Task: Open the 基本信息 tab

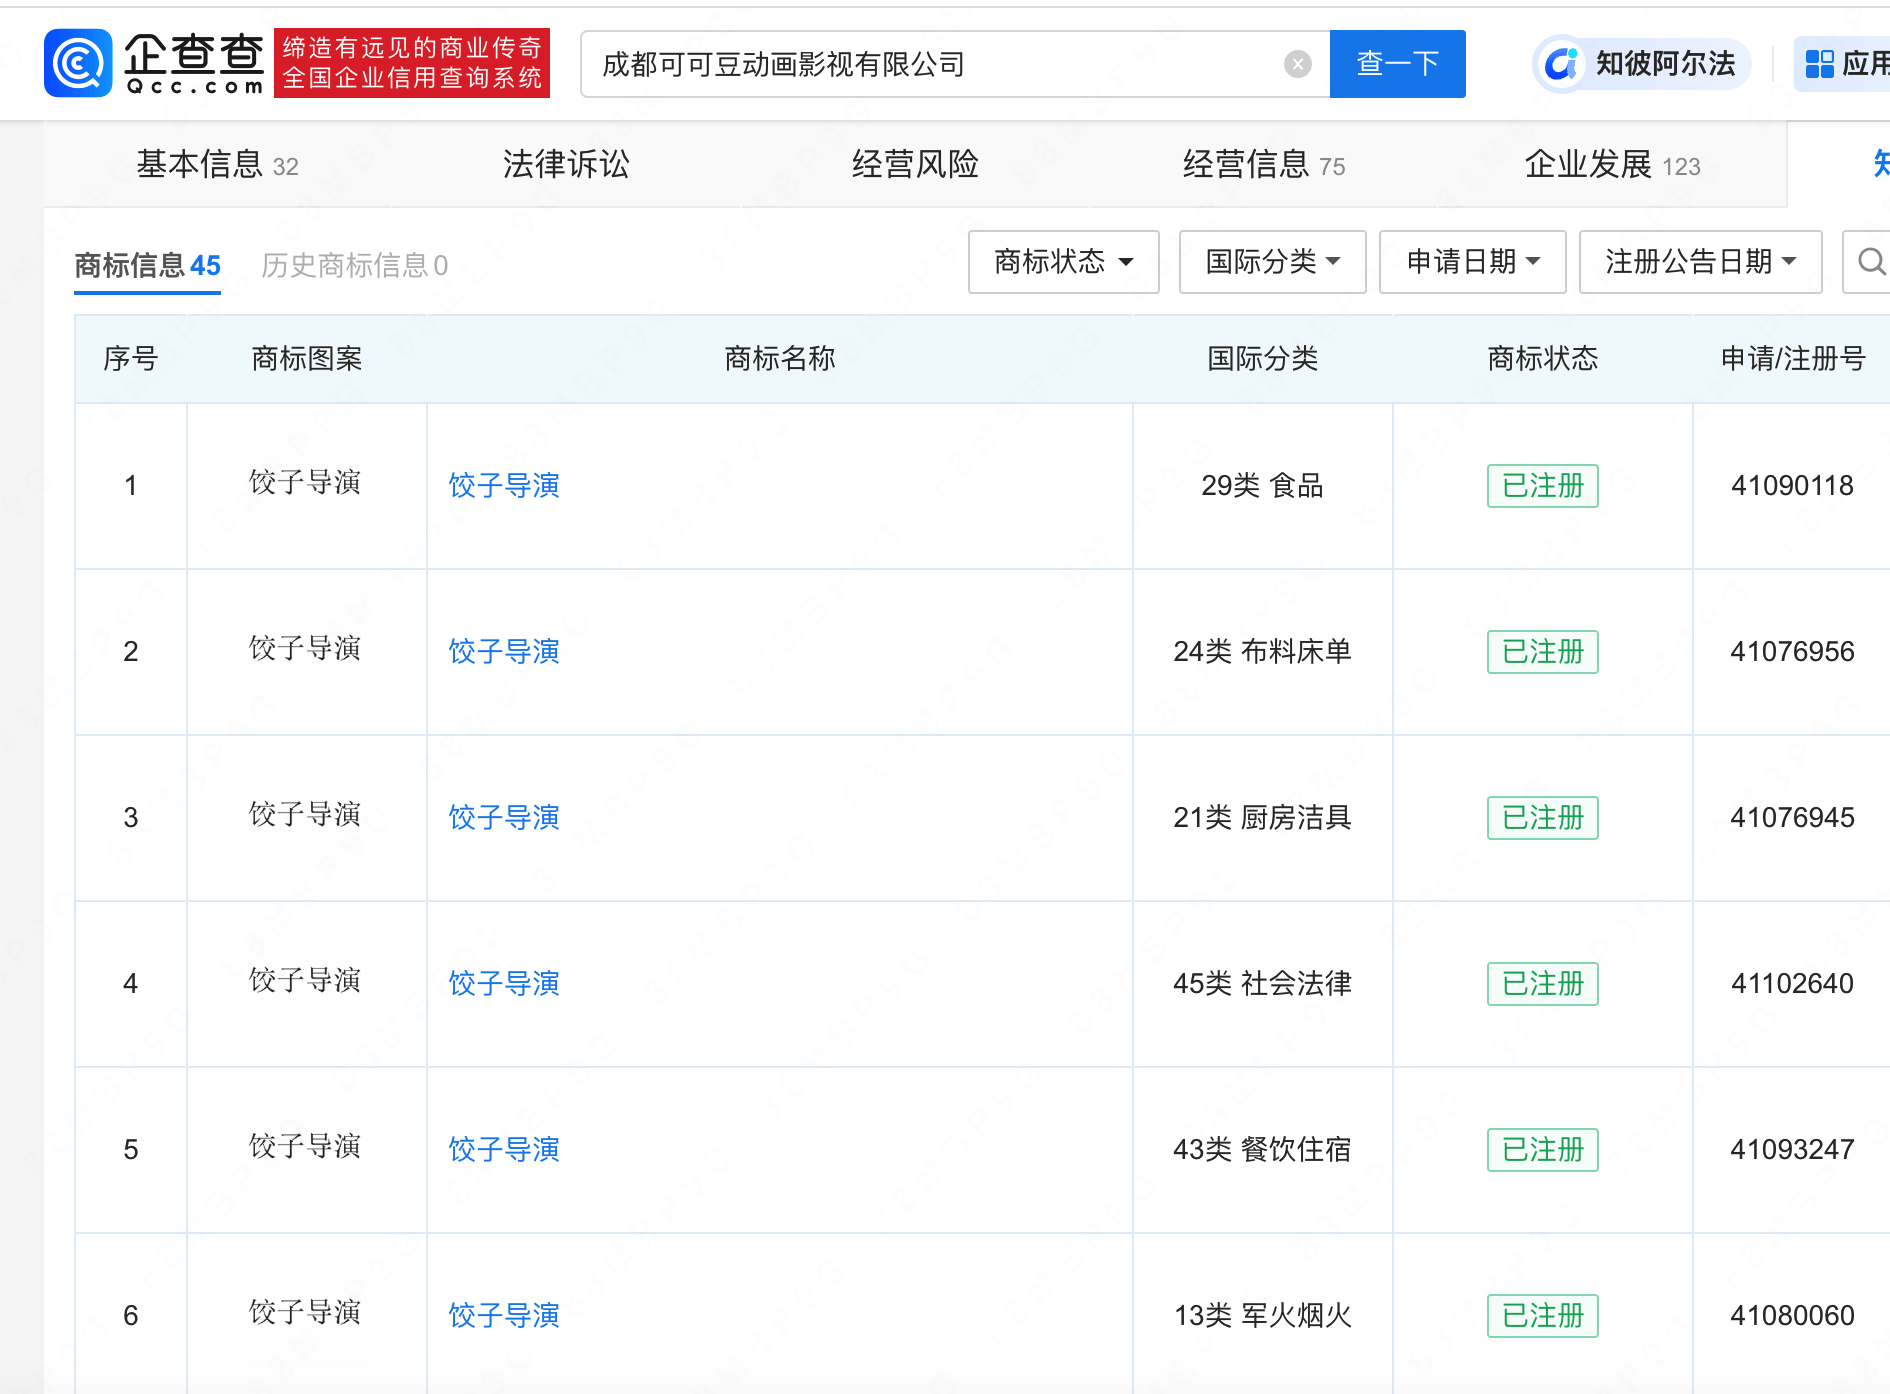Action: 217,164
